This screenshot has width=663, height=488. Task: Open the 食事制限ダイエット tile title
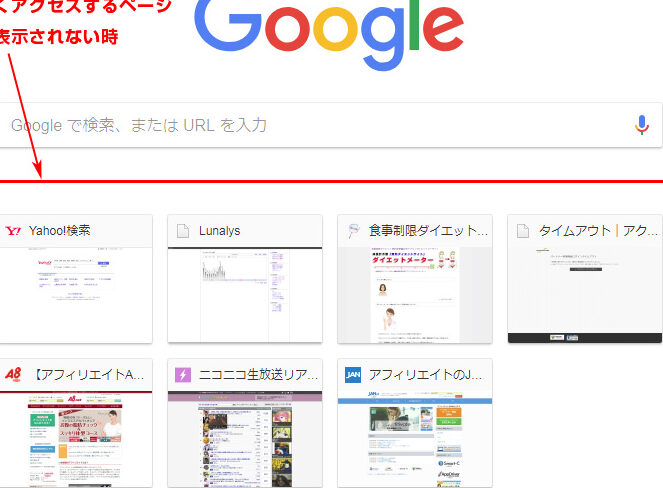[428, 231]
